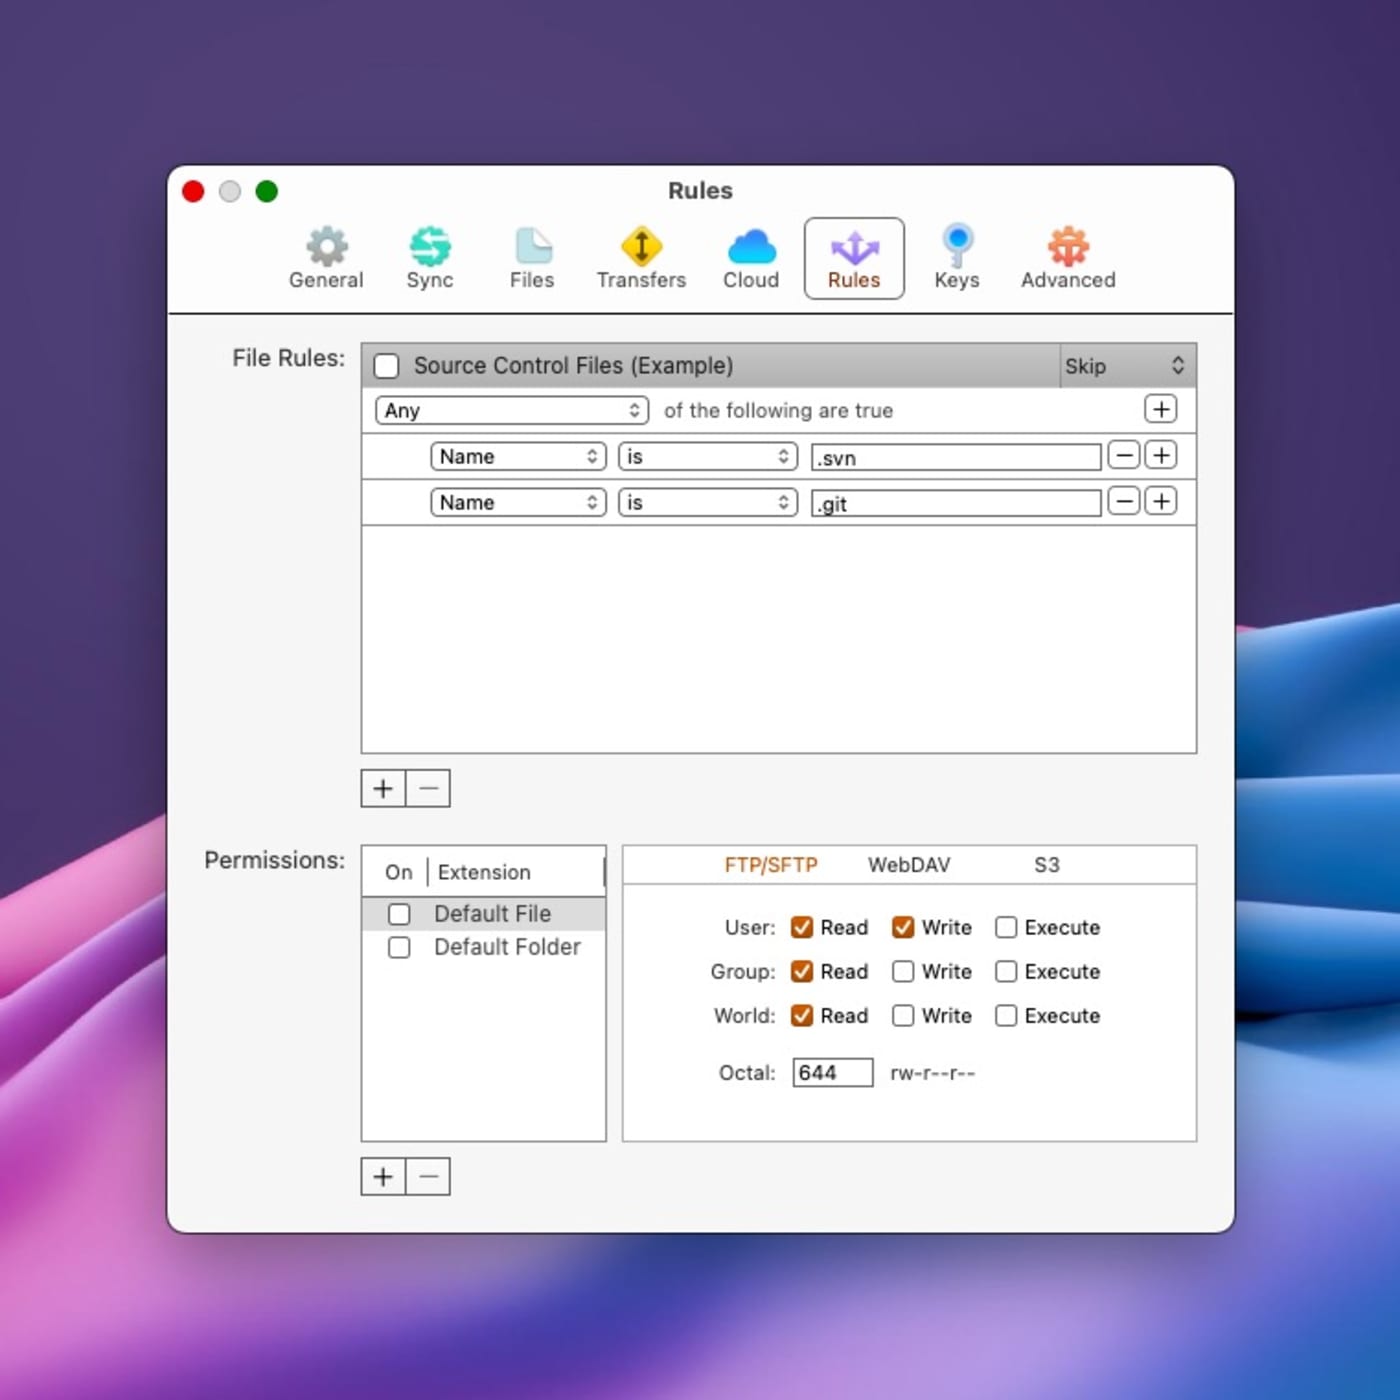Add condition after the .git row
This screenshot has height=1400, width=1400.
click(1161, 502)
